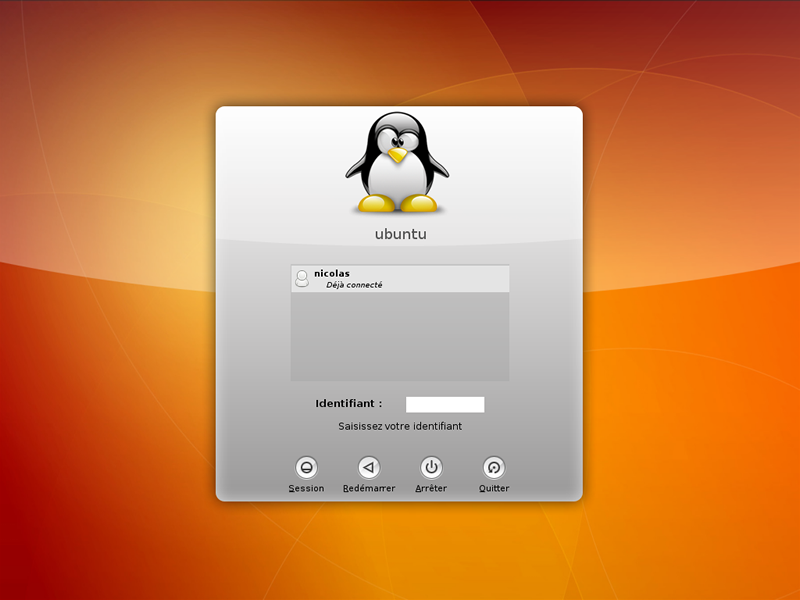Click "Saisissez votre identifiant" hint text
800x600 pixels.
400,426
